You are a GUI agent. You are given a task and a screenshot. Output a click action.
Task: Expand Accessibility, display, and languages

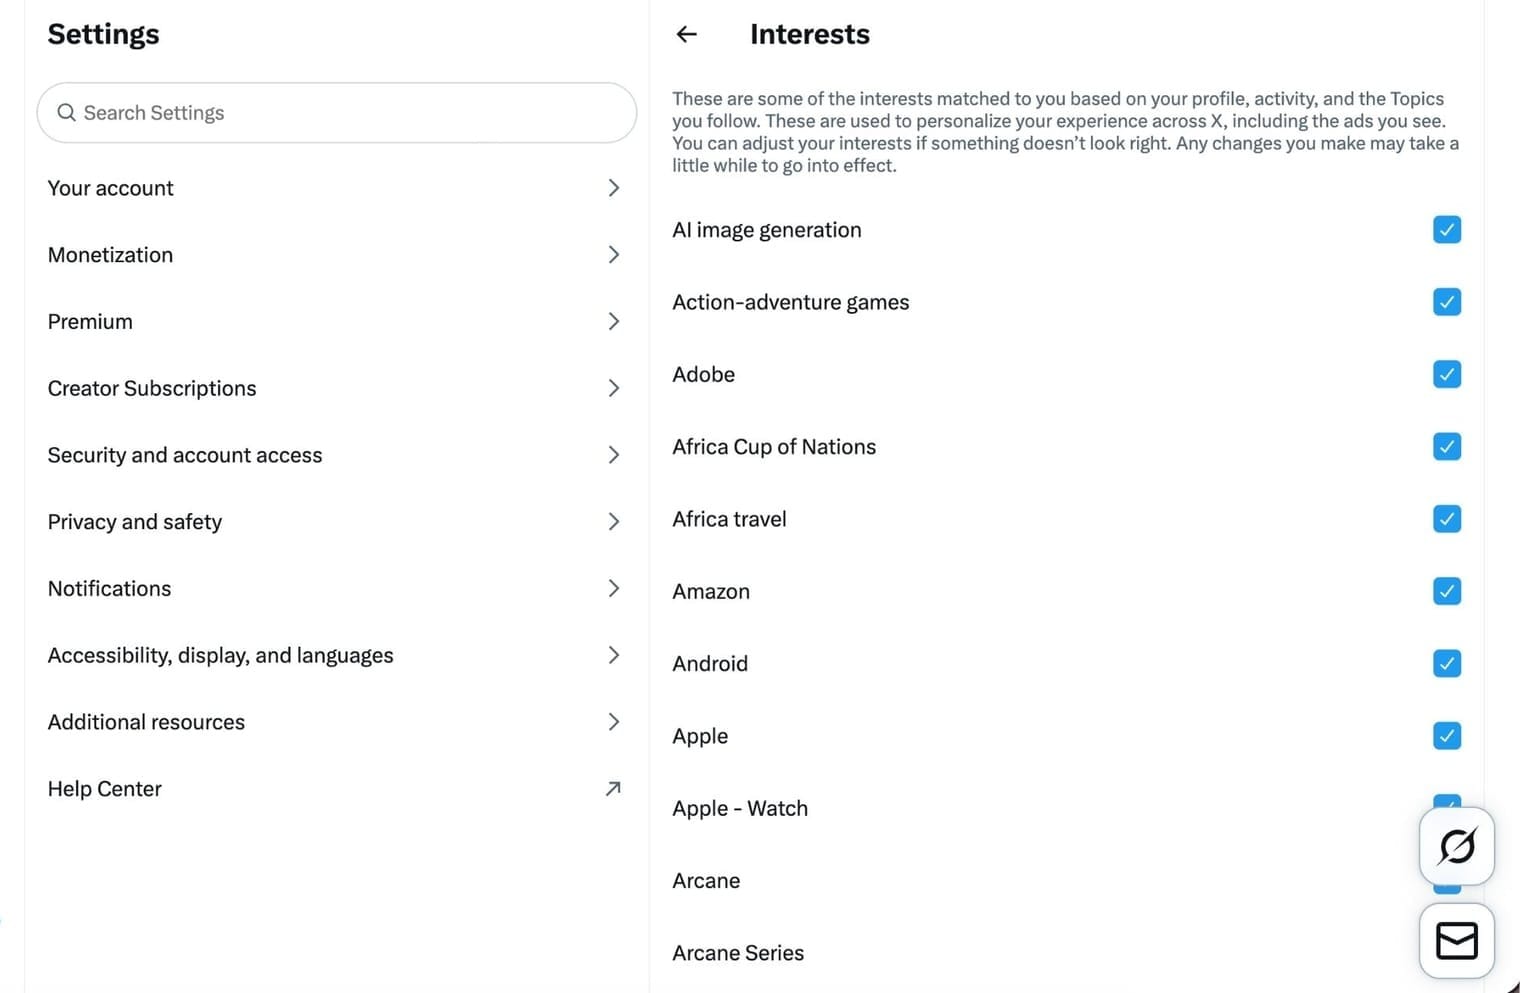coord(220,655)
